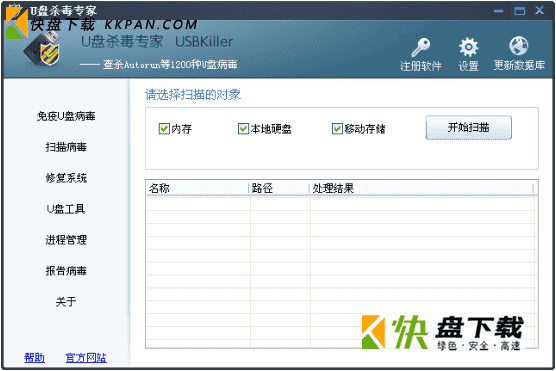The image size is (556, 371).
Task: Open 设置 via the gear icon
Action: pyautogui.click(x=468, y=47)
